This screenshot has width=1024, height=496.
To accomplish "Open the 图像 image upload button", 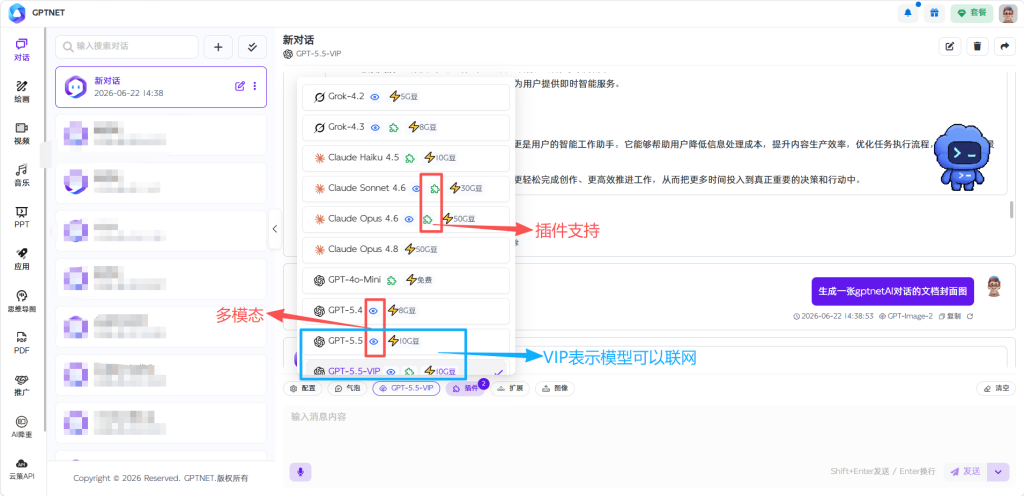I will click(x=554, y=388).
